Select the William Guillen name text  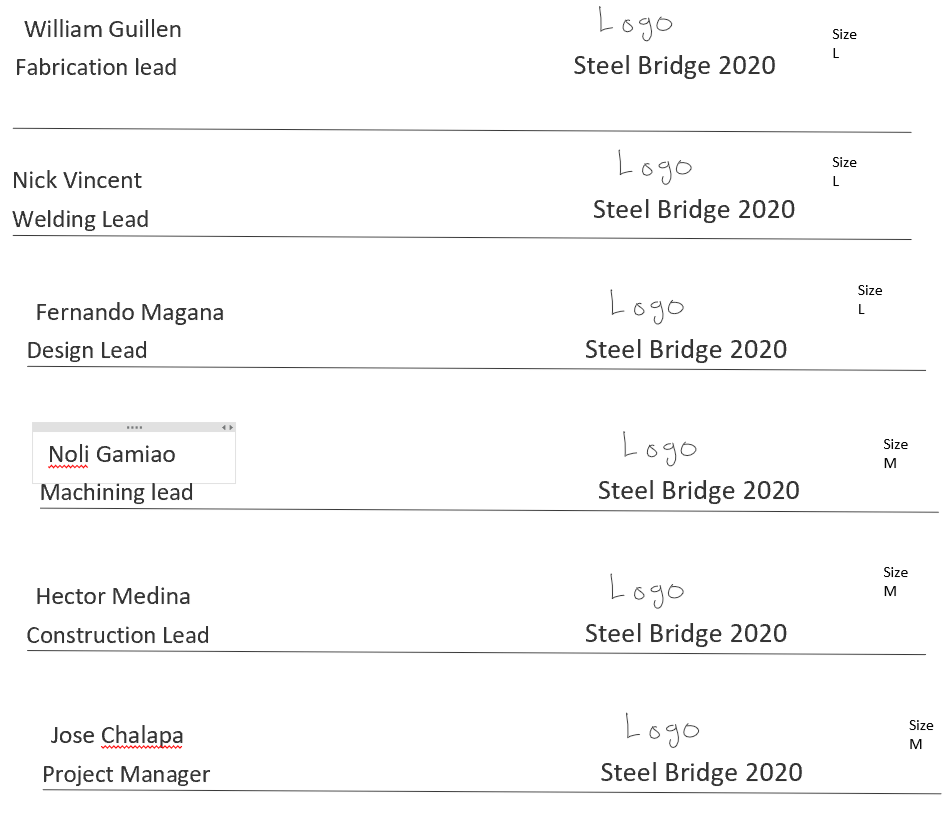(x=103, y=29)
